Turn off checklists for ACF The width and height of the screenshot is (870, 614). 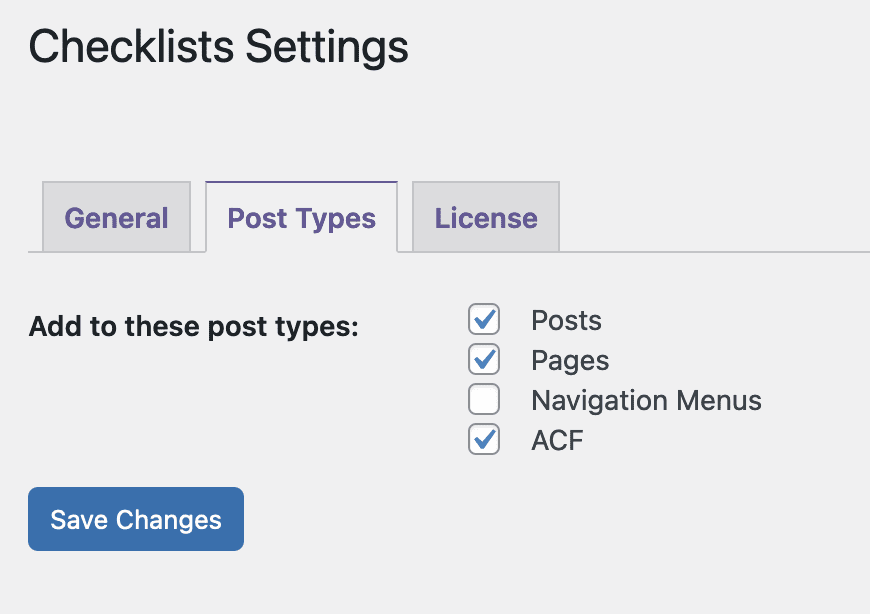tap(483, 439)
